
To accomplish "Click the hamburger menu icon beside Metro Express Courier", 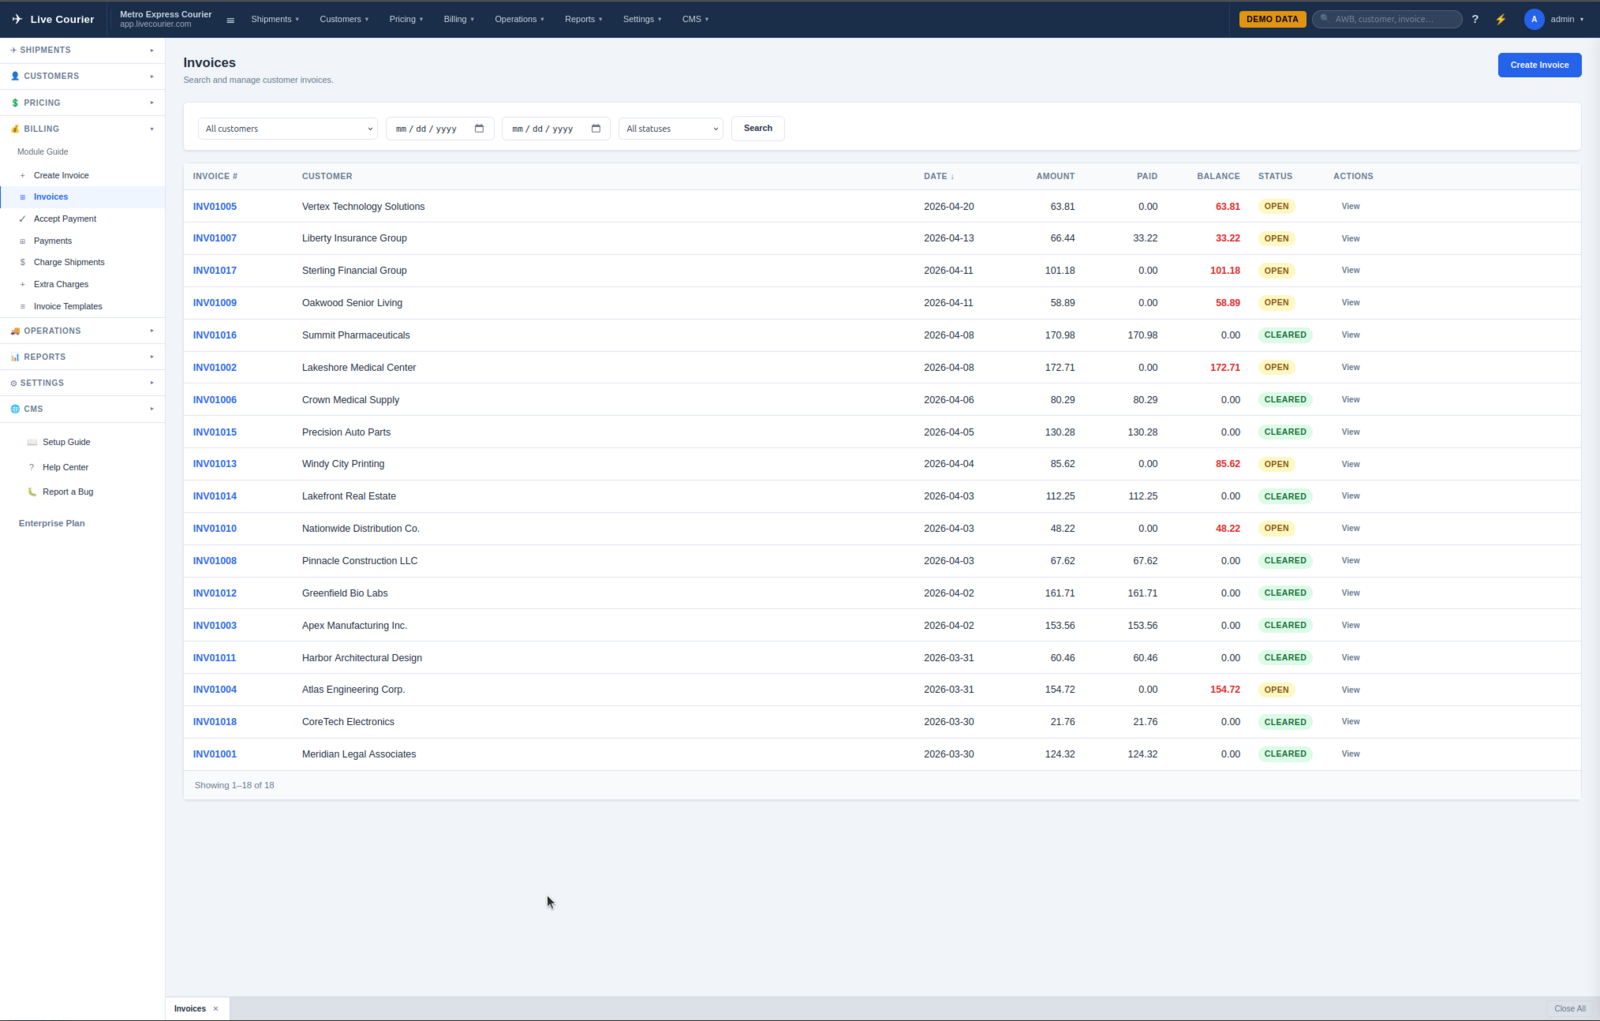I will point(230,20).
